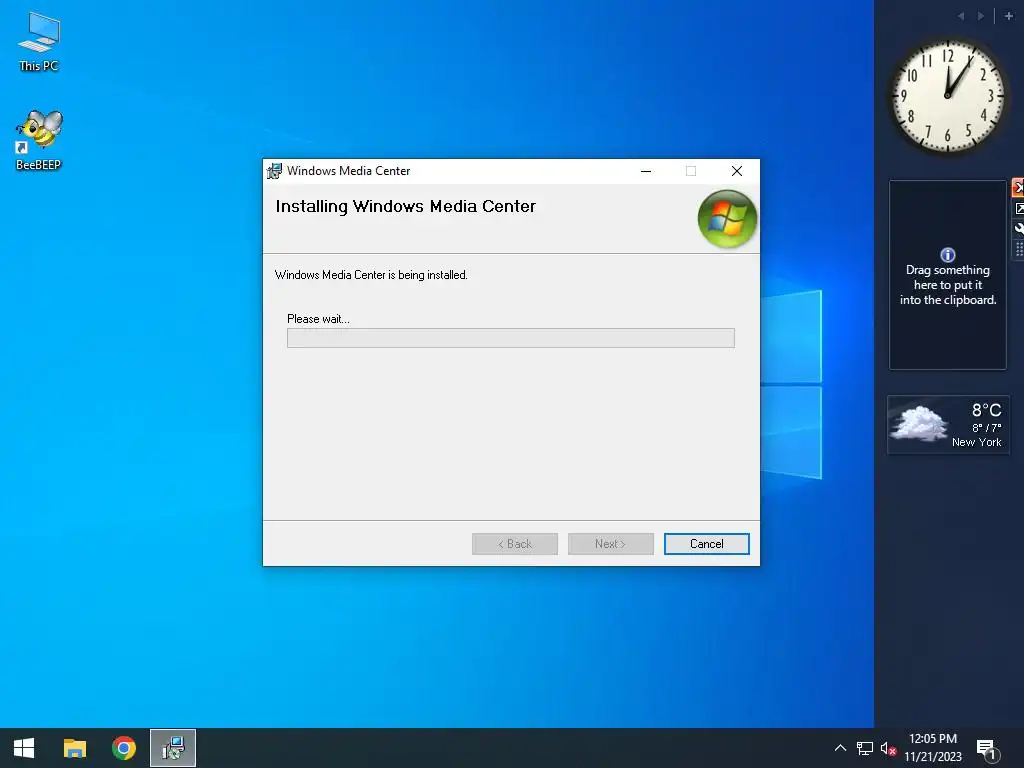This screenshot has height=768, width=1024.
Task: Click the Windows Media Center logo
Action: (x=727, y=219)
